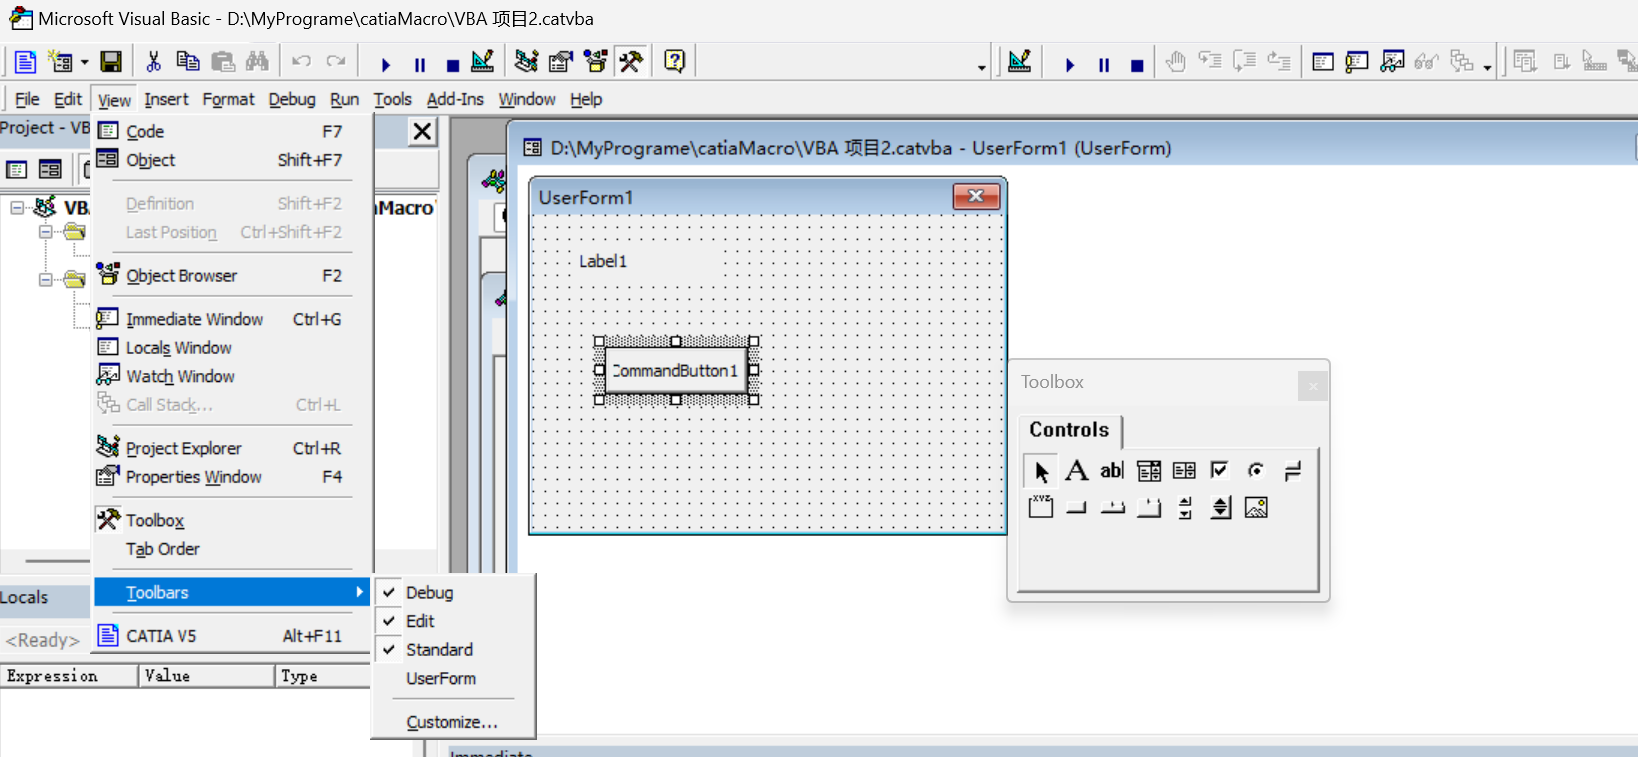Select the TextBox 'ab|' control in Toolbox
The image size is (1638, 757).
(x=1112, y=470)
